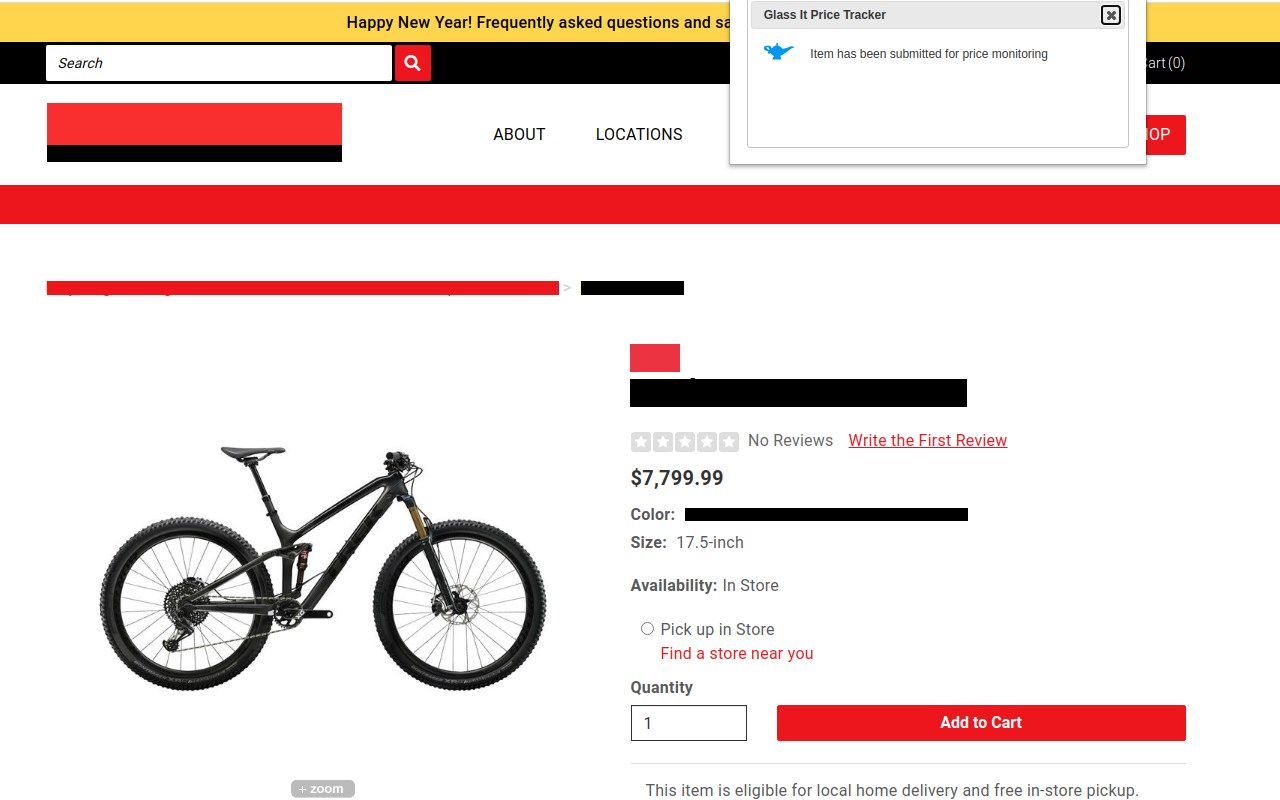Click the first rating star

(640, 441)
